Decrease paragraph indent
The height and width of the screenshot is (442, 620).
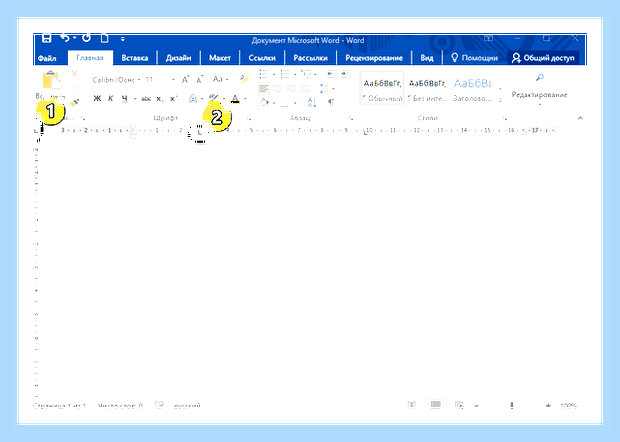[332, 74]
